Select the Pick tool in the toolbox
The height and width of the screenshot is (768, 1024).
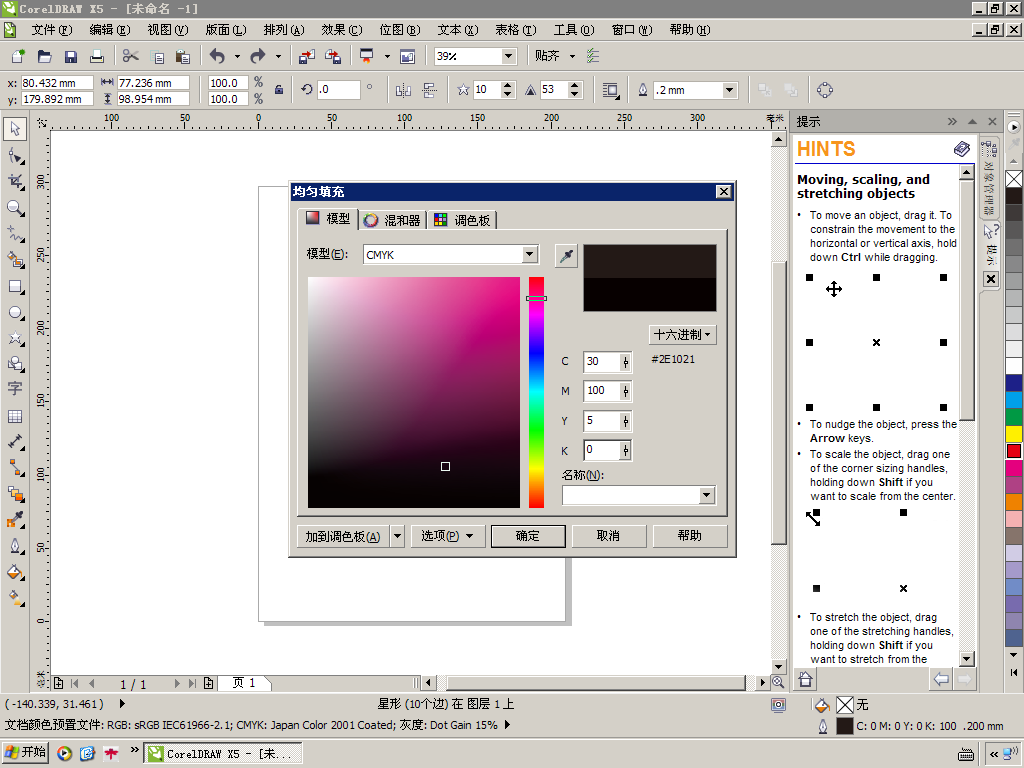pyautogui.click(x=15, y=129)
